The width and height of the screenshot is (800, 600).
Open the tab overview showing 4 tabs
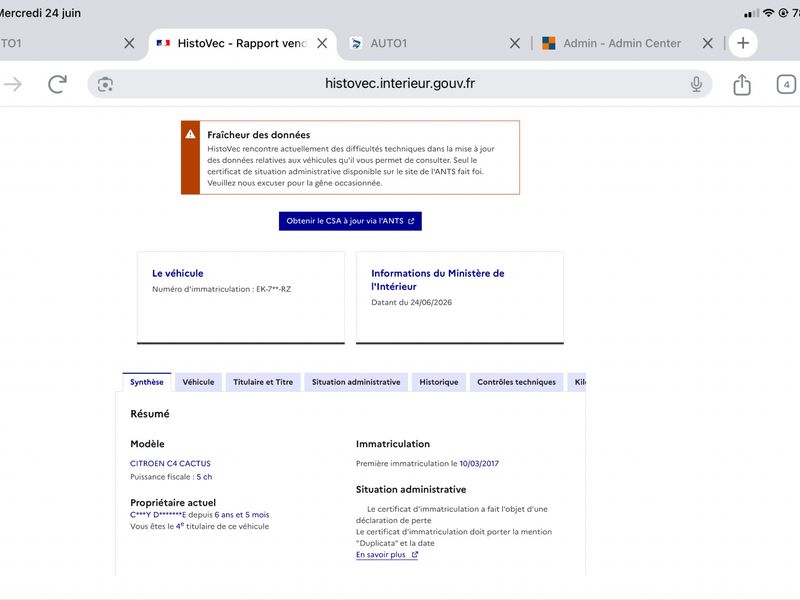pos(786,84)
